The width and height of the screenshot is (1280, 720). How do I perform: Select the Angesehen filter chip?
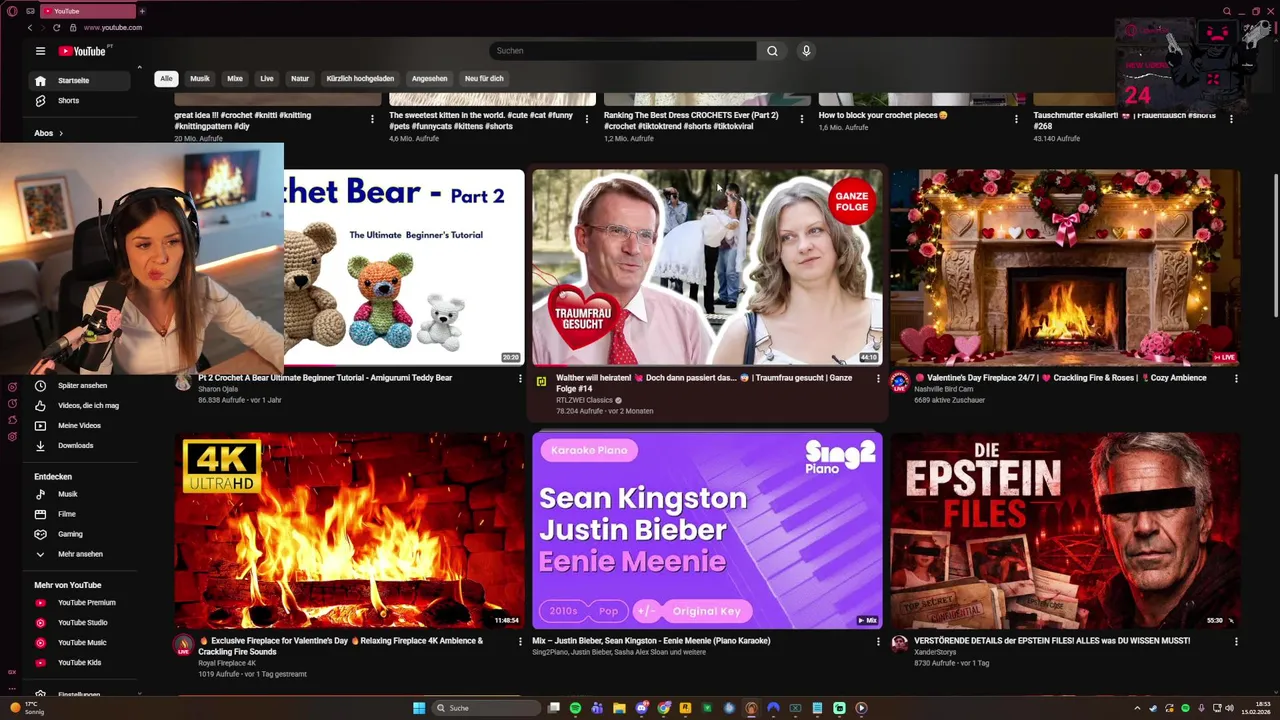(430, 78)
